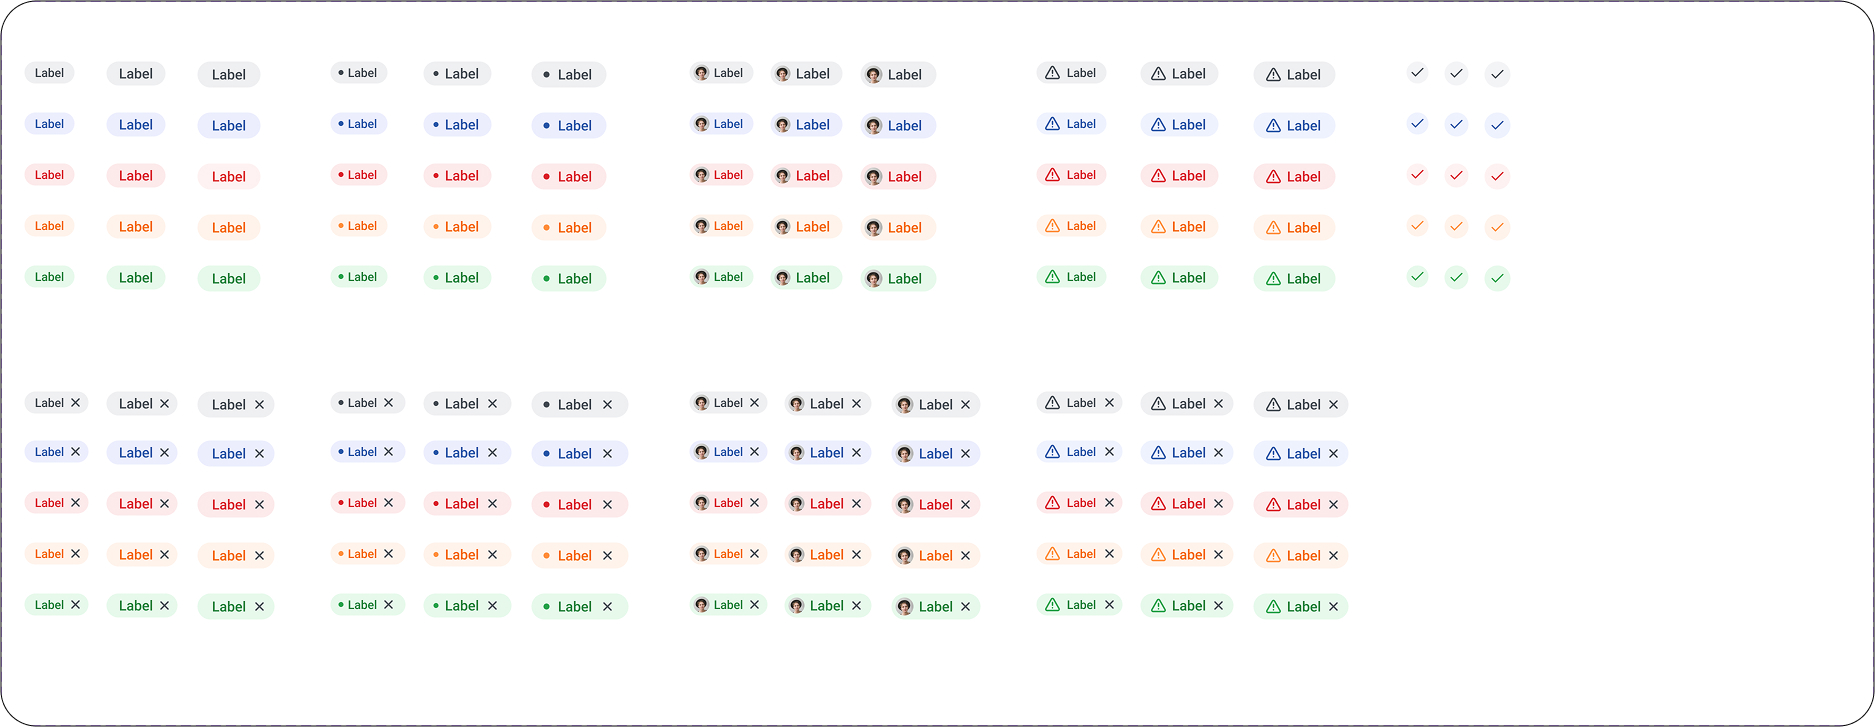Click Label text in medium gray non-dismissible warning chip

coord(1189,74)
